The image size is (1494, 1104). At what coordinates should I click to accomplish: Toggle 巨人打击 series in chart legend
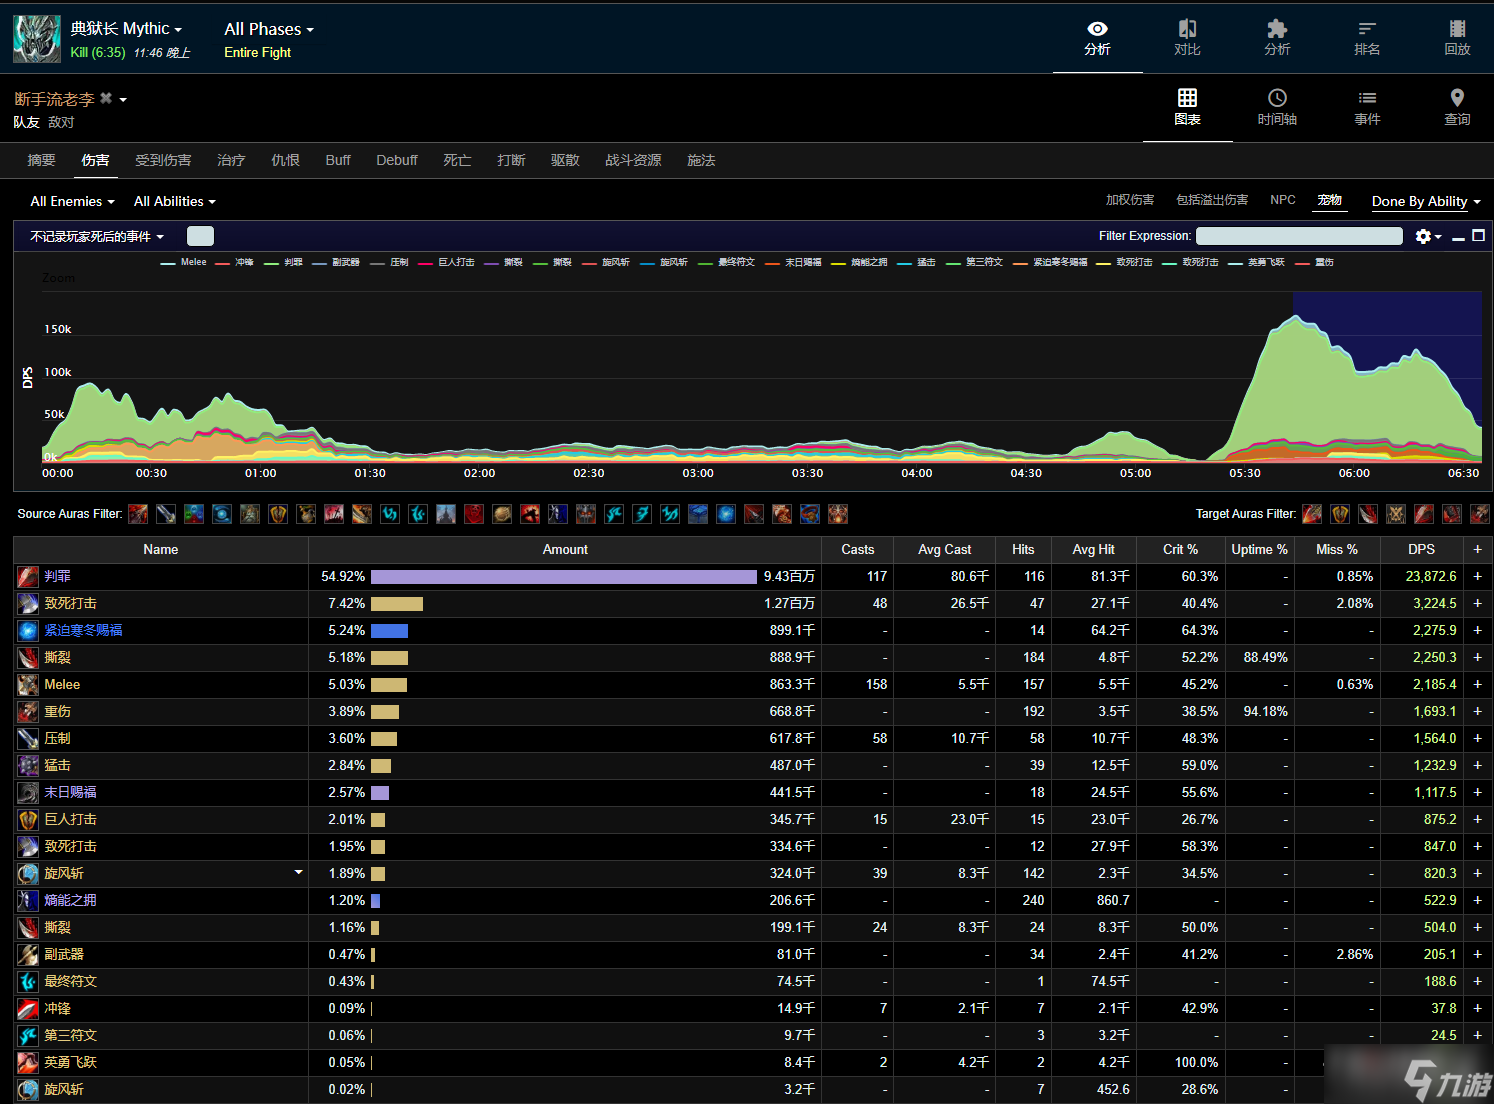click(x=447, y=262)
